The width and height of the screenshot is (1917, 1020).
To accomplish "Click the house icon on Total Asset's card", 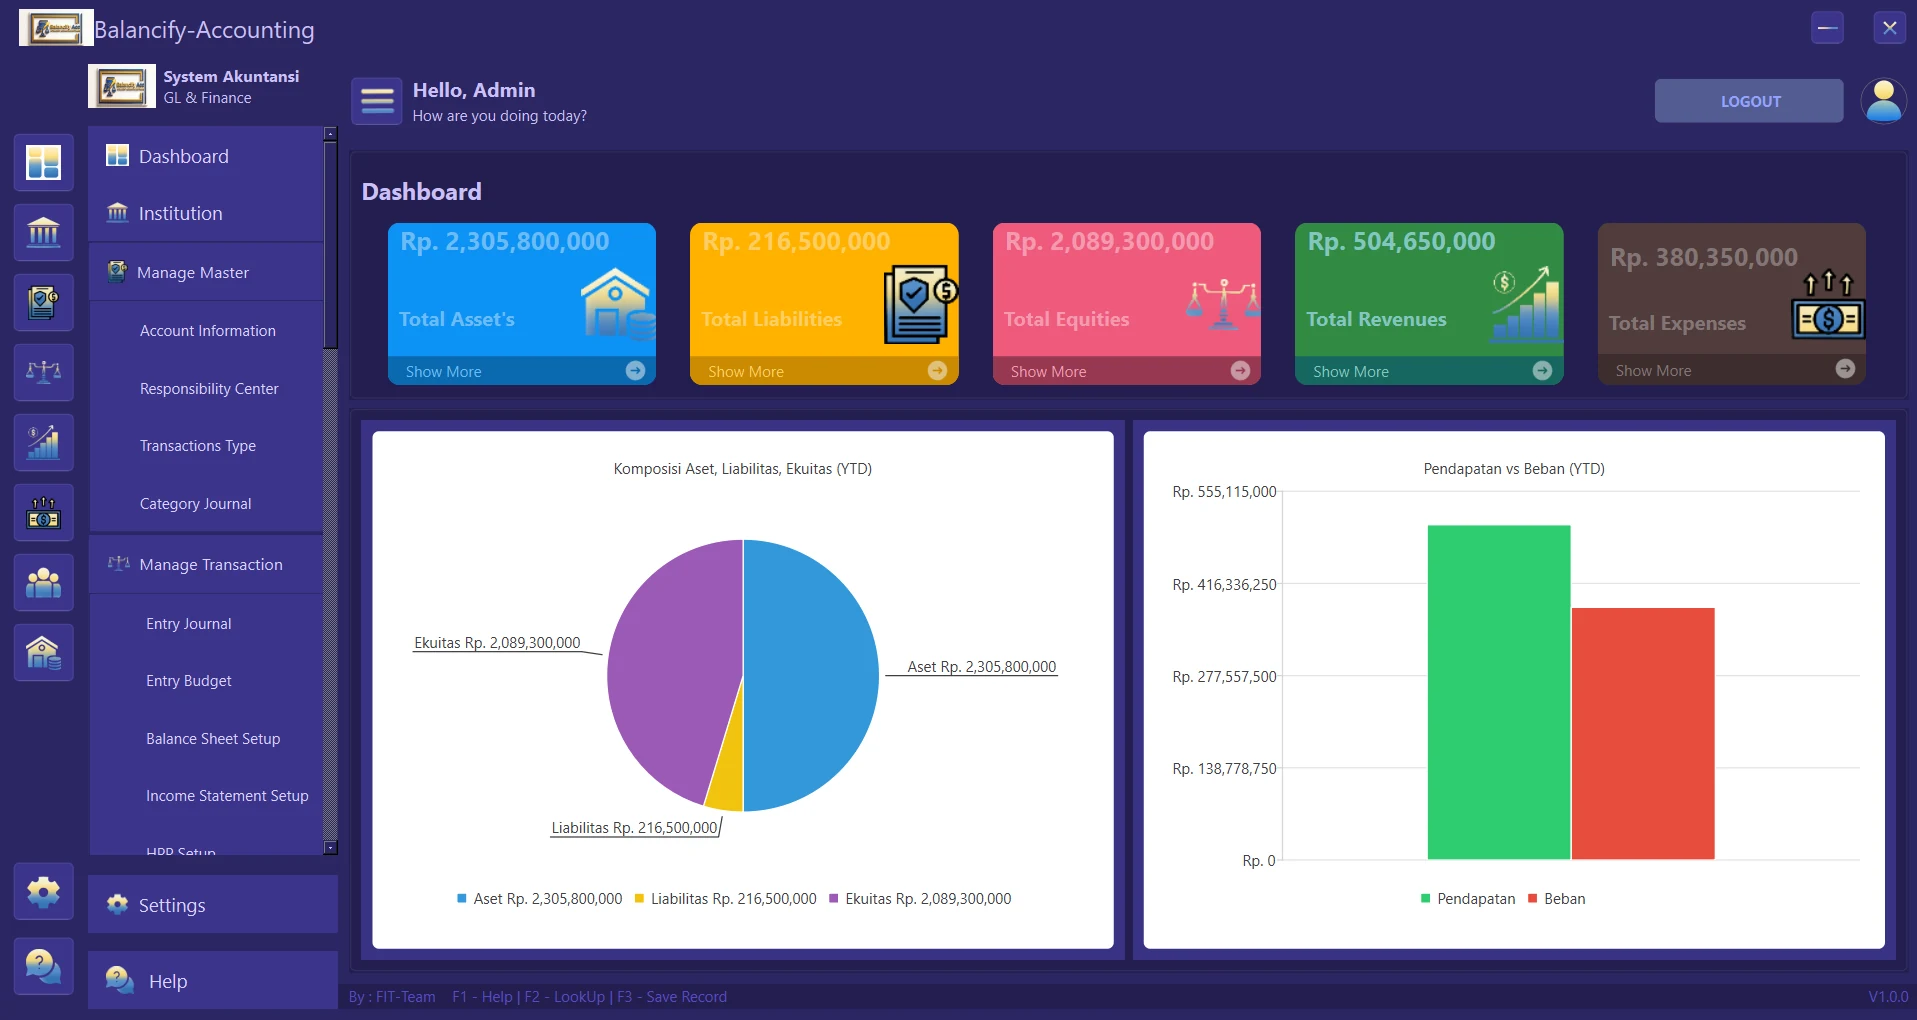I will tap(618, 304).
